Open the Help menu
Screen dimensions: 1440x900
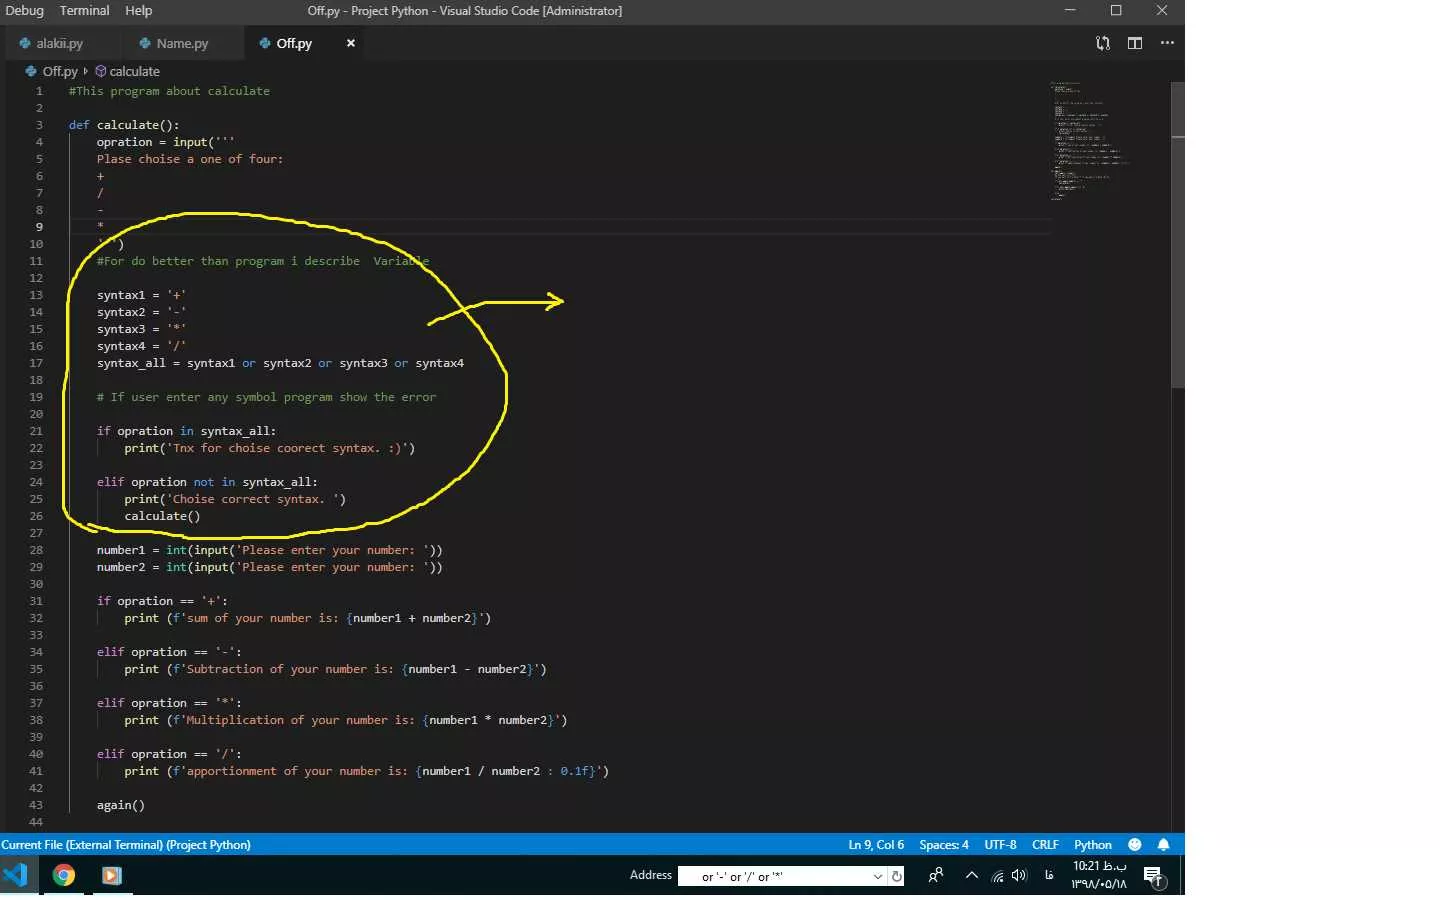tap(138, 10)
